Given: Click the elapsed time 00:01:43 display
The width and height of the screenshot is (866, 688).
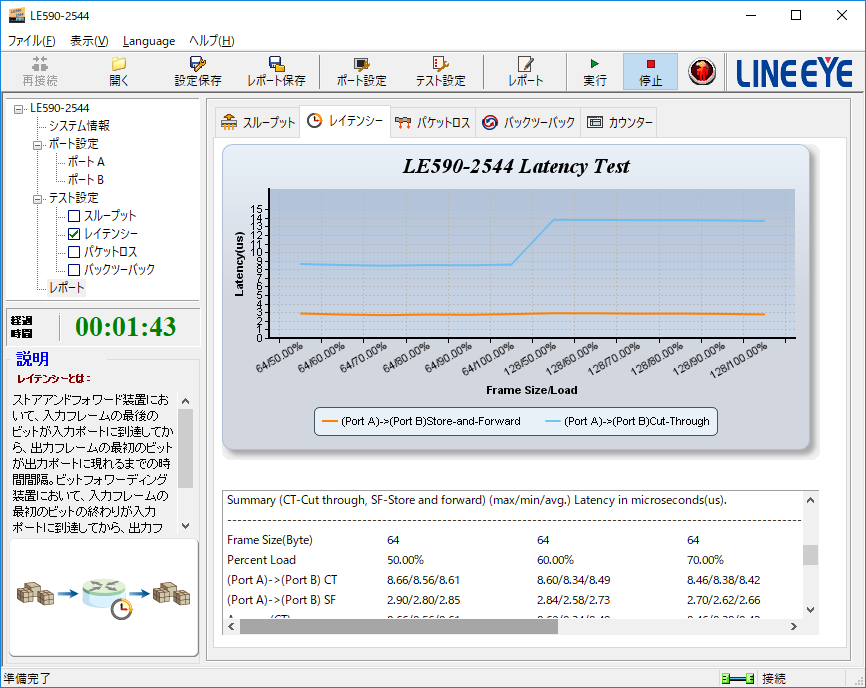Looking at the screenshot, I should click(126, 327).
